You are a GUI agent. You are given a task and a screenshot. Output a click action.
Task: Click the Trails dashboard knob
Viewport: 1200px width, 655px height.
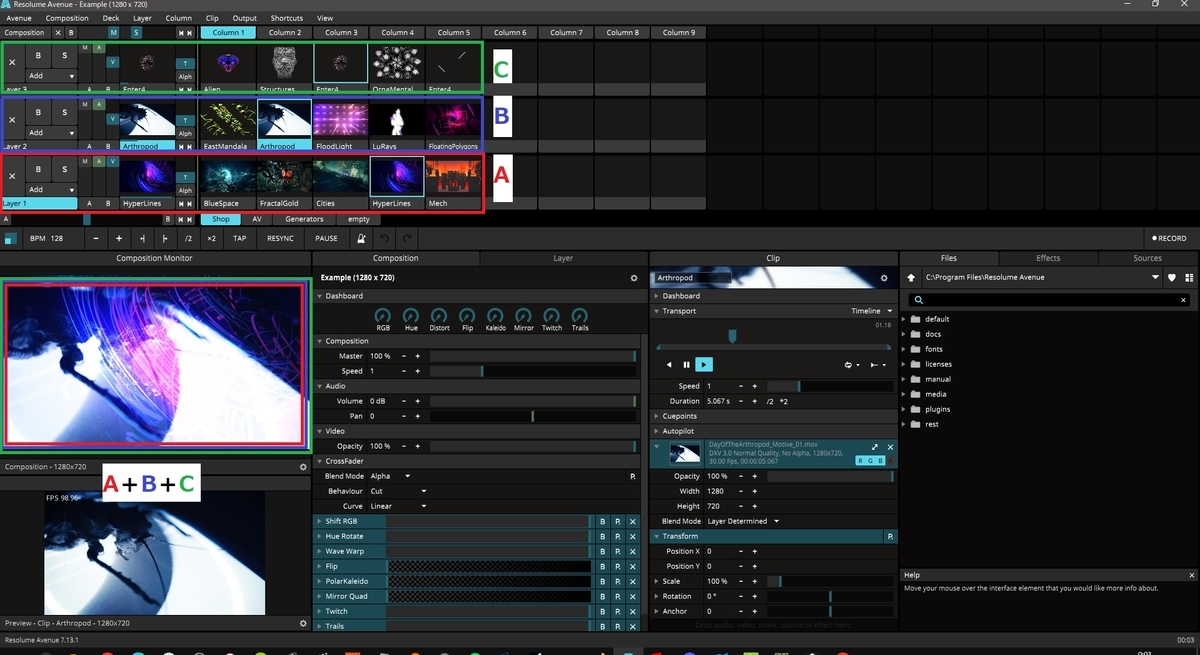(x=580, y=316)
